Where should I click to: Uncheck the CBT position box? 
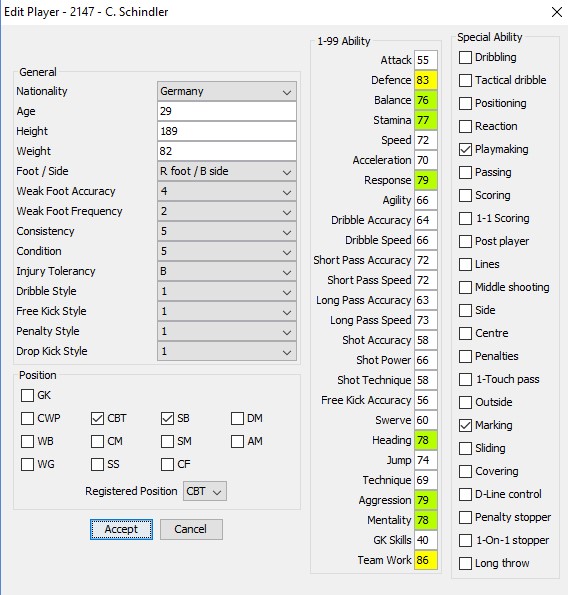pos(98,419)
